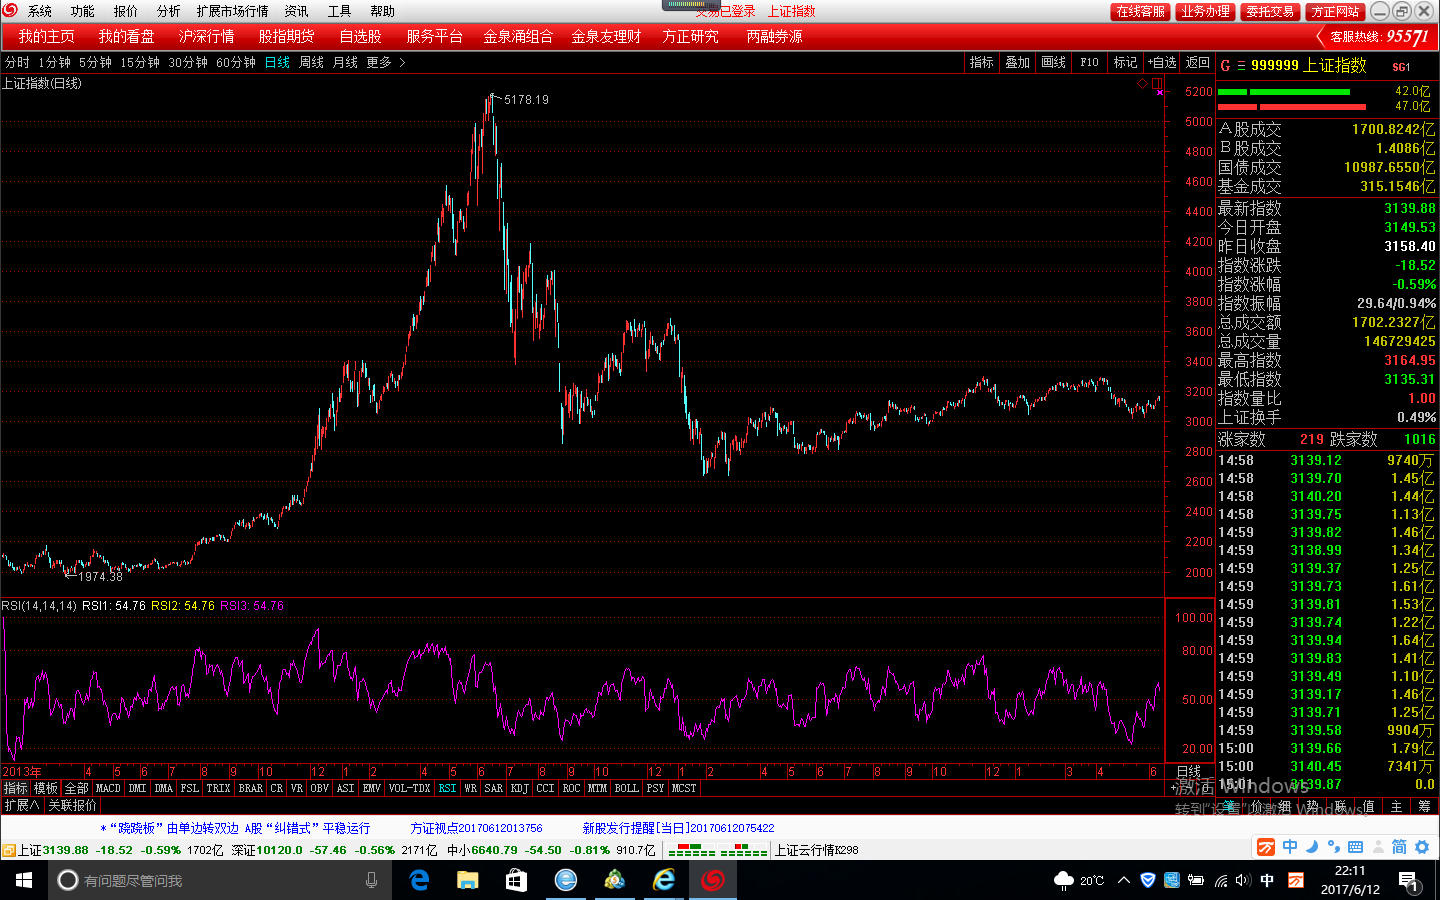
Task: Open the 新股发行提醒 news link
Action: click(x=679, y=828)
